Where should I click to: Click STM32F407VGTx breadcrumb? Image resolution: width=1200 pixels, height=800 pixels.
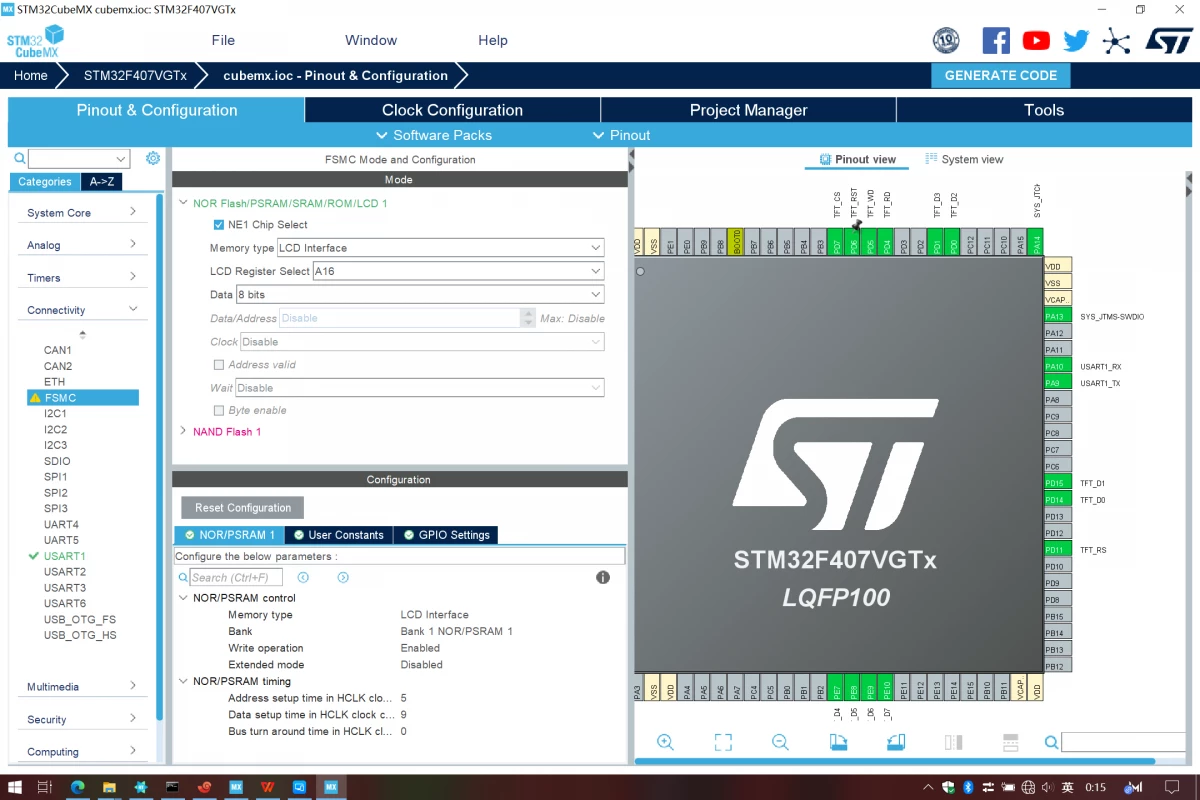pos(135,75)
